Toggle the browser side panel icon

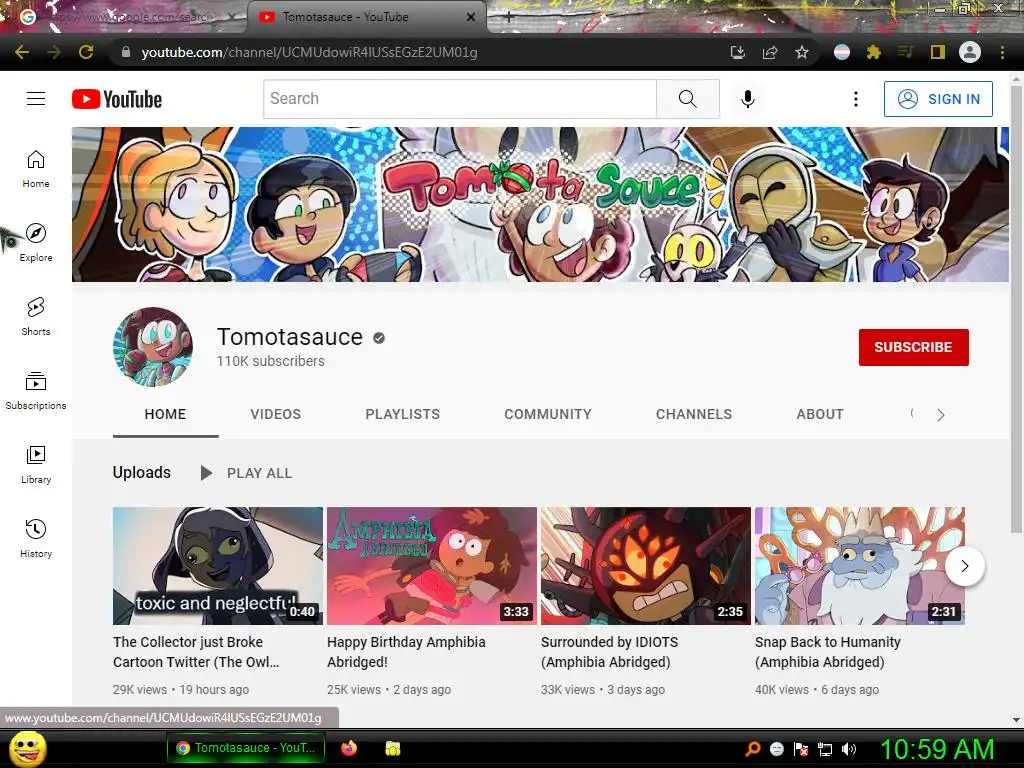pyautogui.click(x=938, y=52)
